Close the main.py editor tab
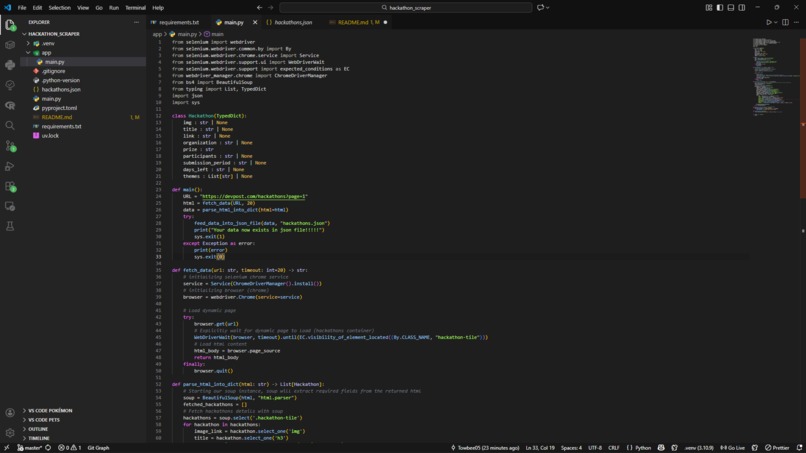This screenshot has height=453, width=806. tap(255, 22)
